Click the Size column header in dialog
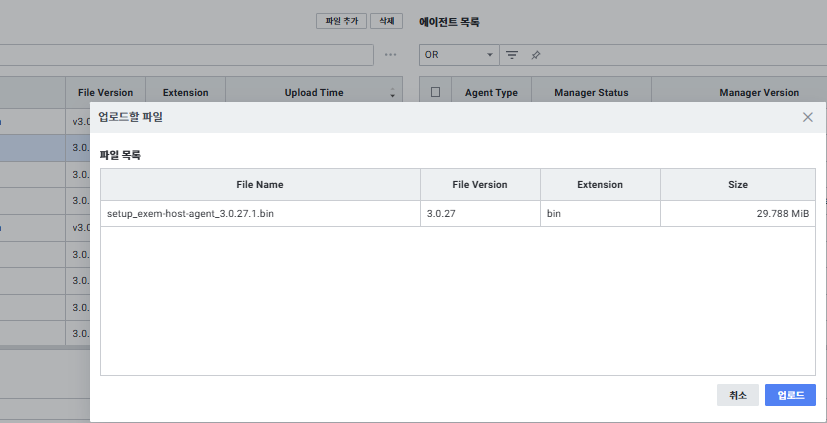This screenshot has height=423, width=827. coord(737,184)
